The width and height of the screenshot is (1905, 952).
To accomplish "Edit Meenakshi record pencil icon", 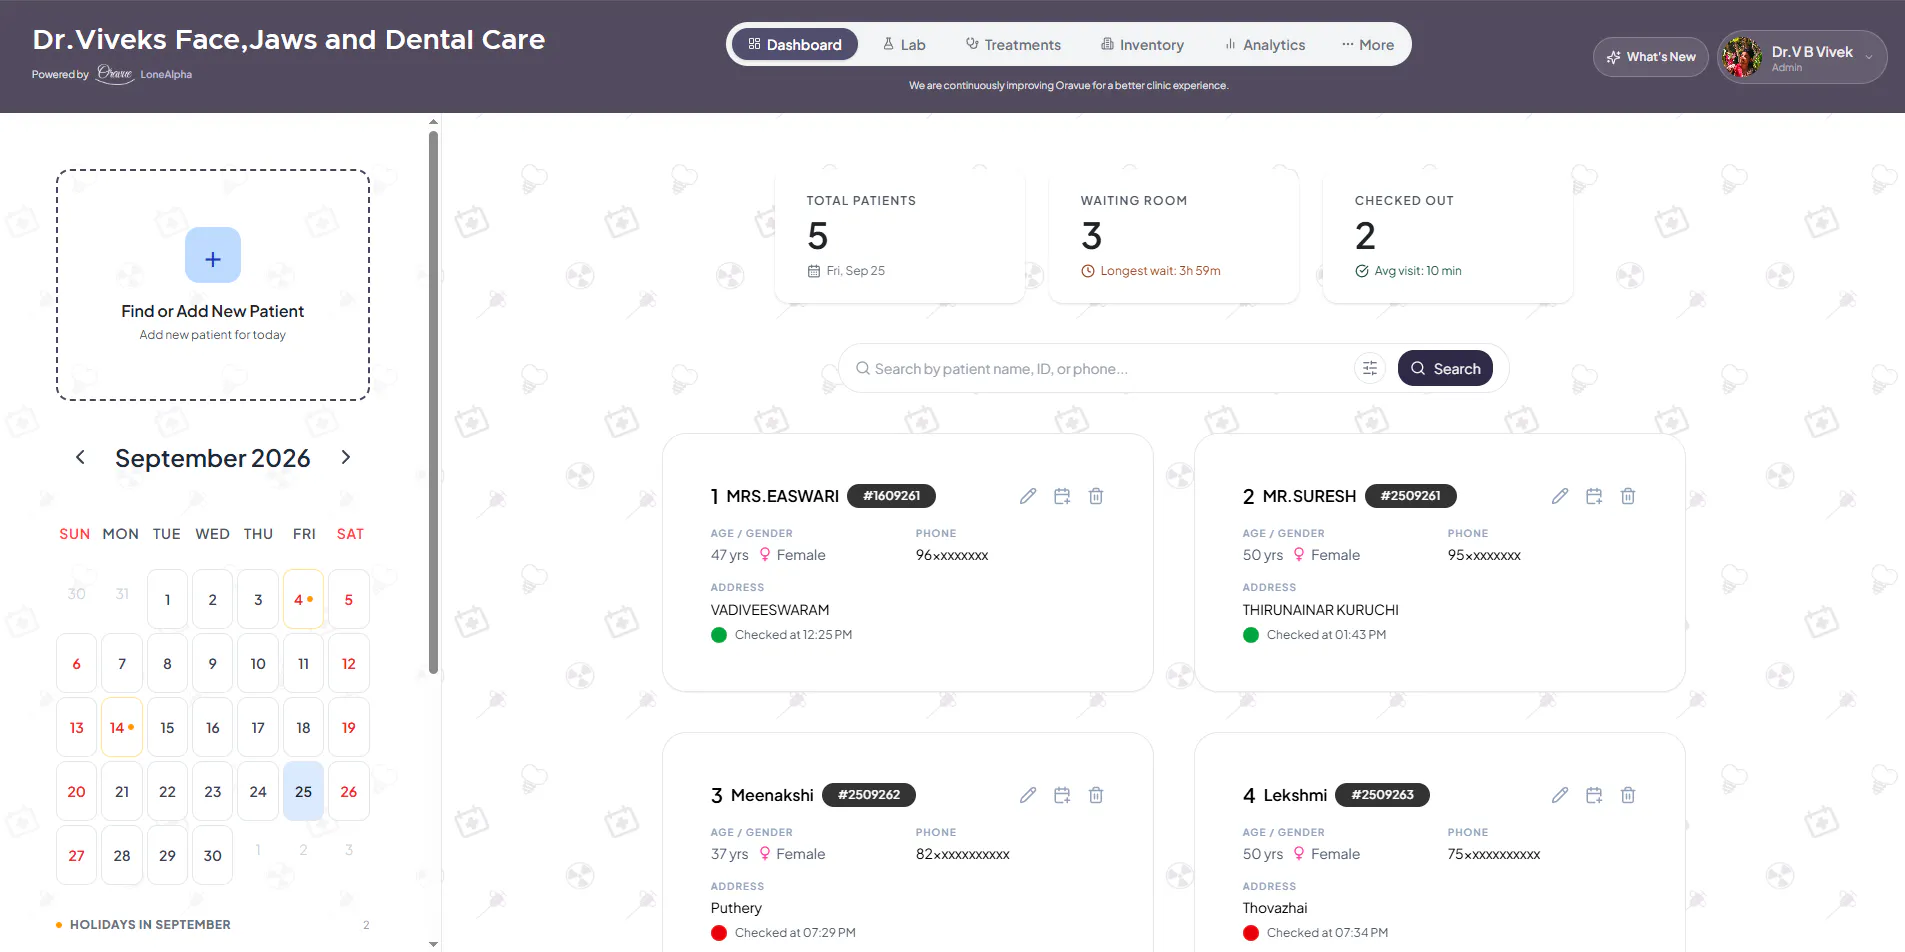I will tap(1028, 795).
